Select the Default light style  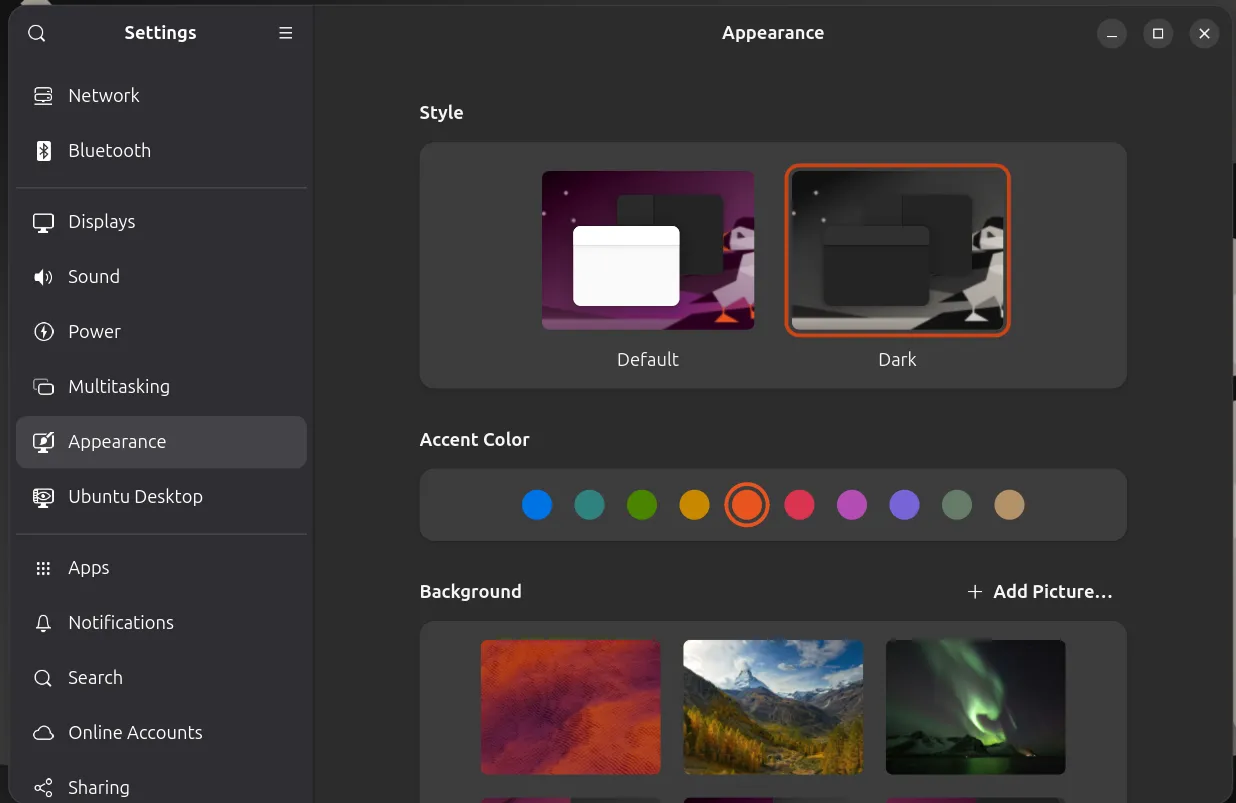click(648, 250)
